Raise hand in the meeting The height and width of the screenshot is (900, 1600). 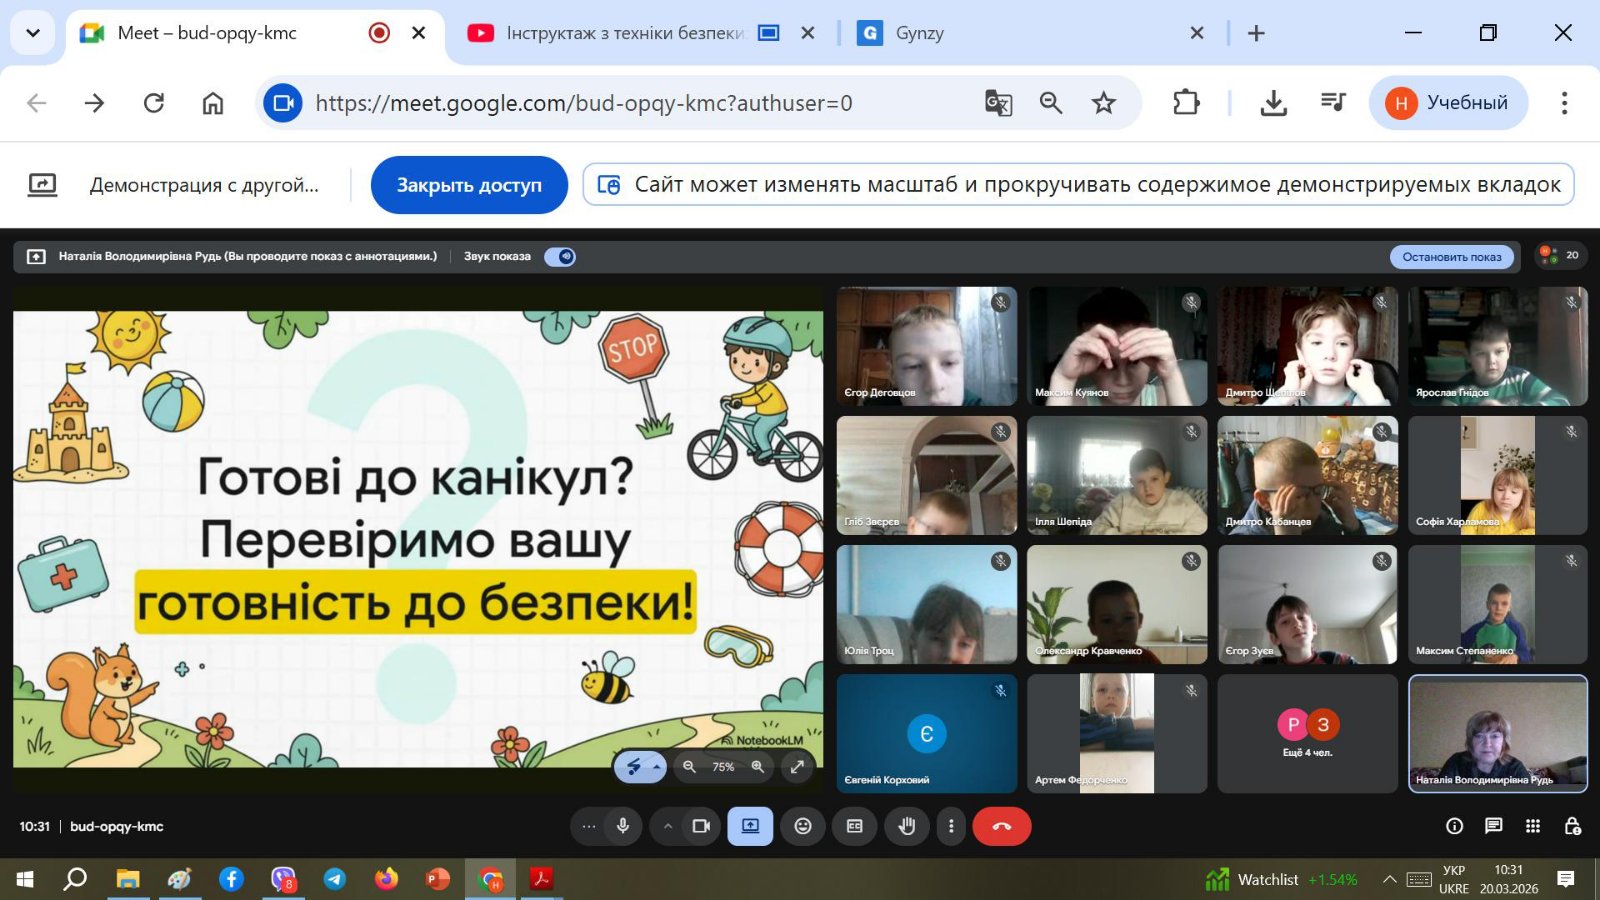pyautogui.click(x=907, y=826)
